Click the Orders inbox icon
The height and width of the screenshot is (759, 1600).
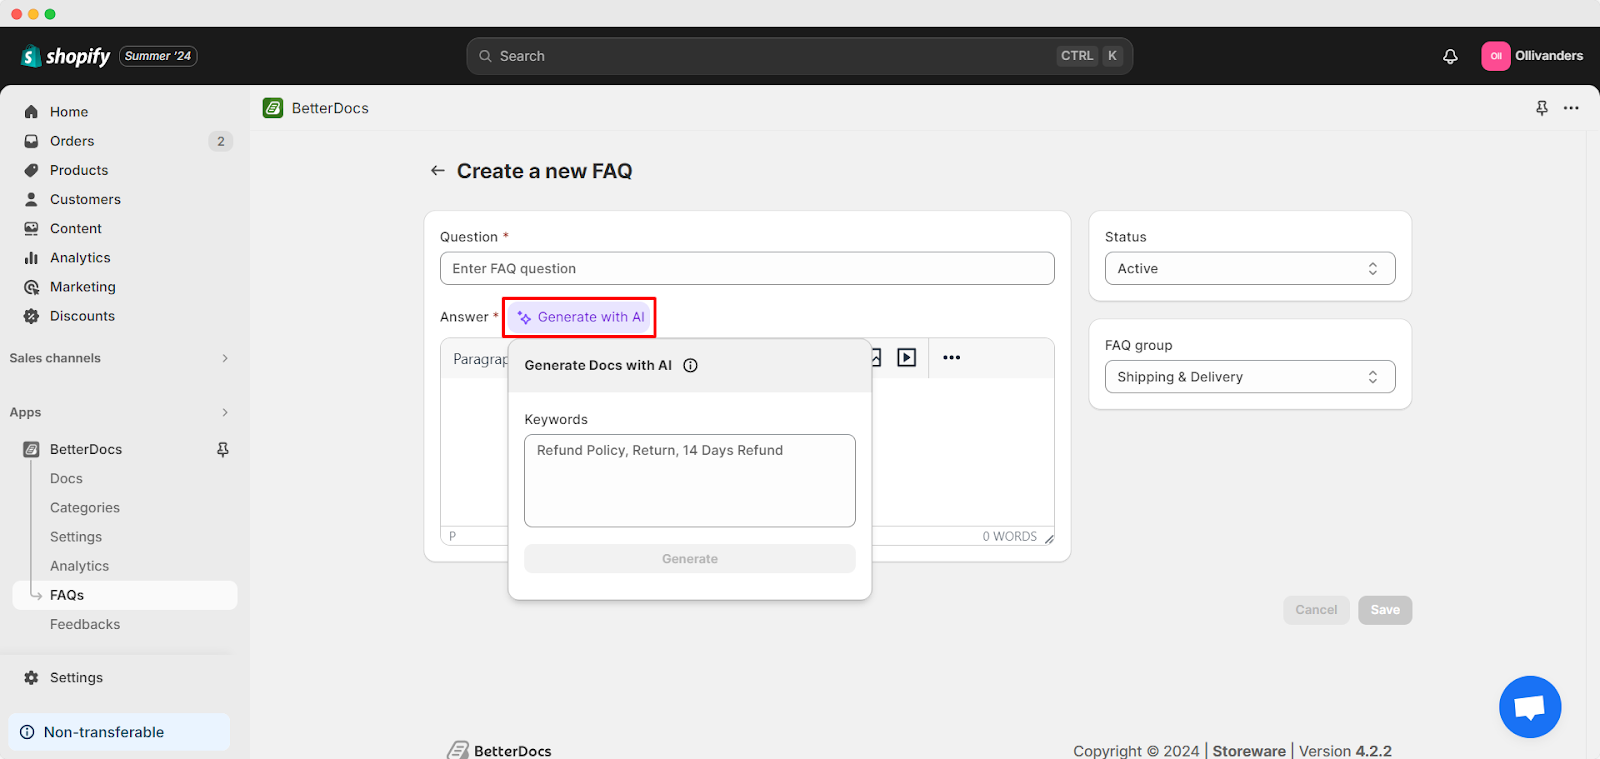coord(31,141)
